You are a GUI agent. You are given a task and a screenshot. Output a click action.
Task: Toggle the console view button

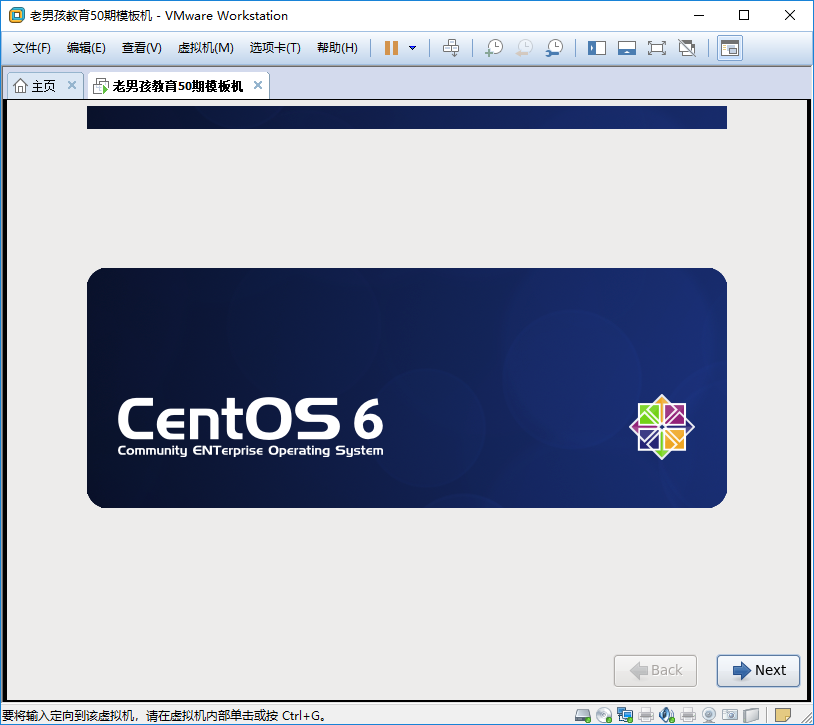730,48
